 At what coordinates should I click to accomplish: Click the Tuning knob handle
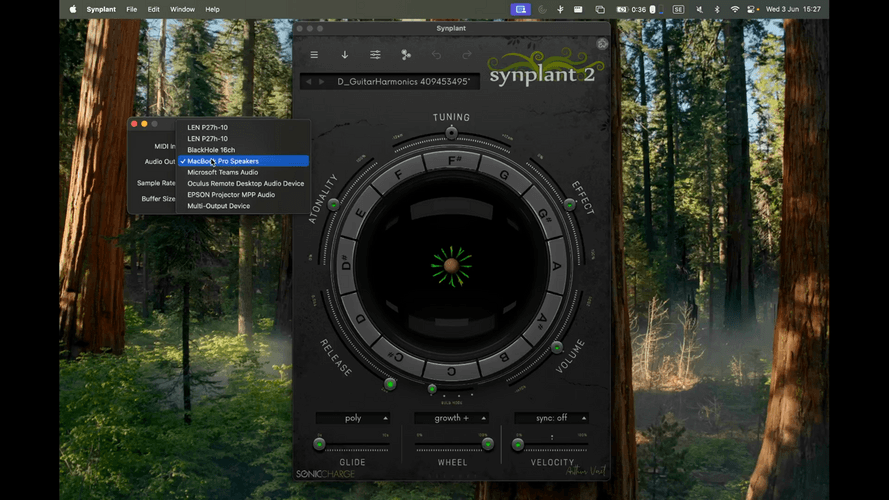pos(451,133)
